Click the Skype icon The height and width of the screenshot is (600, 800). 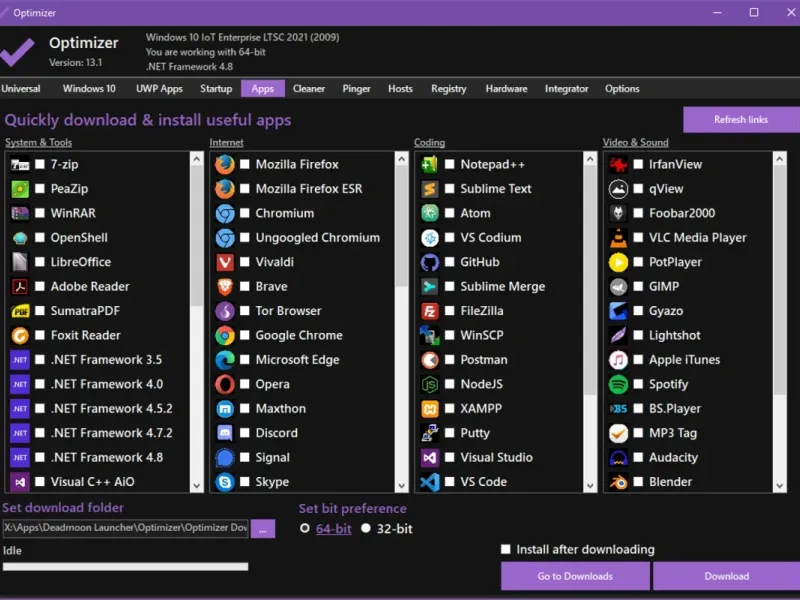pyautogui.click(x=224, y=482)
